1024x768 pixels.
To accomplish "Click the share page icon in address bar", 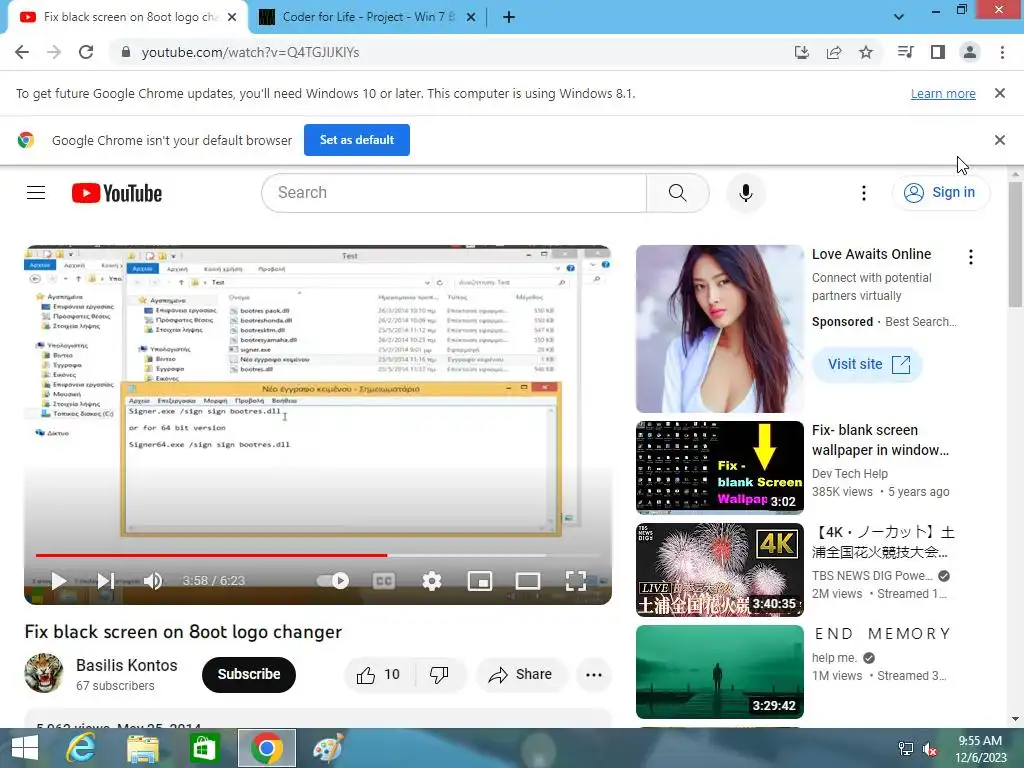I will (833, 52).
